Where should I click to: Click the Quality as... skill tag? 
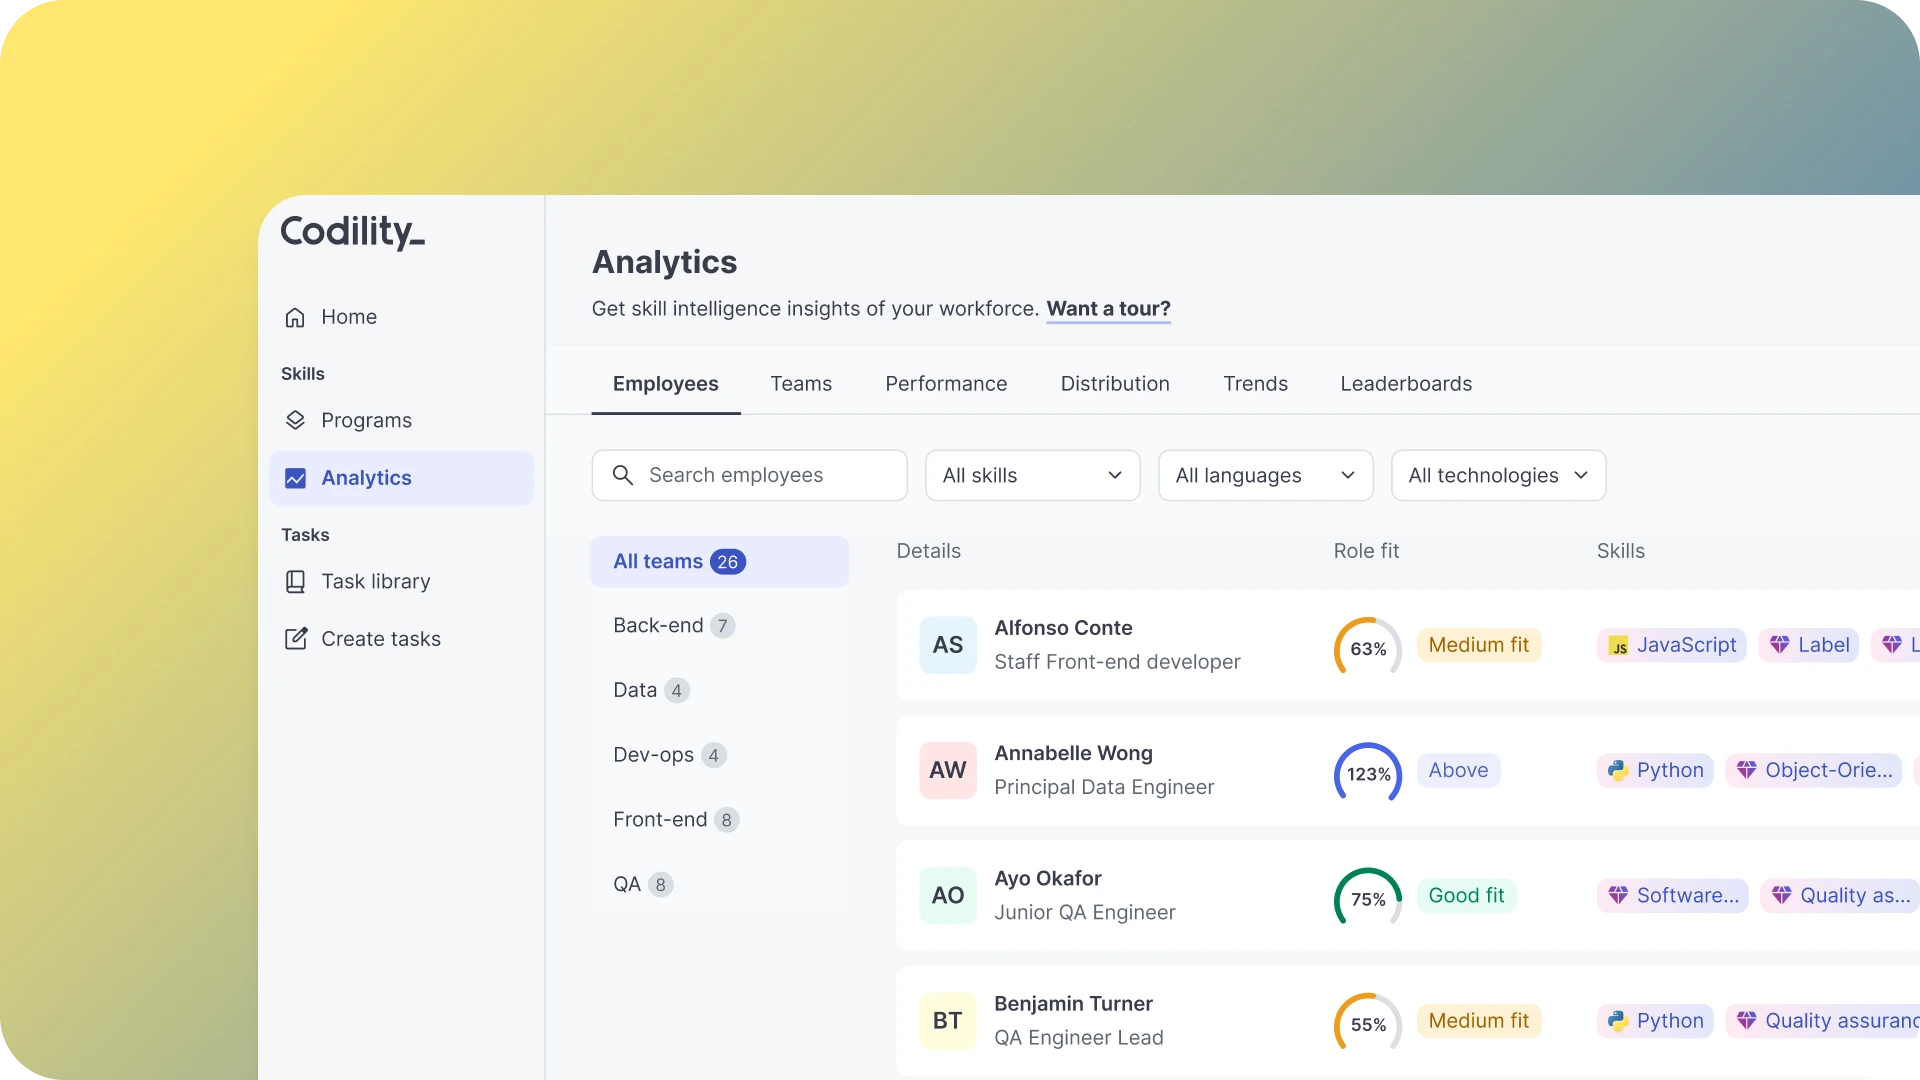click(1840, 895)
